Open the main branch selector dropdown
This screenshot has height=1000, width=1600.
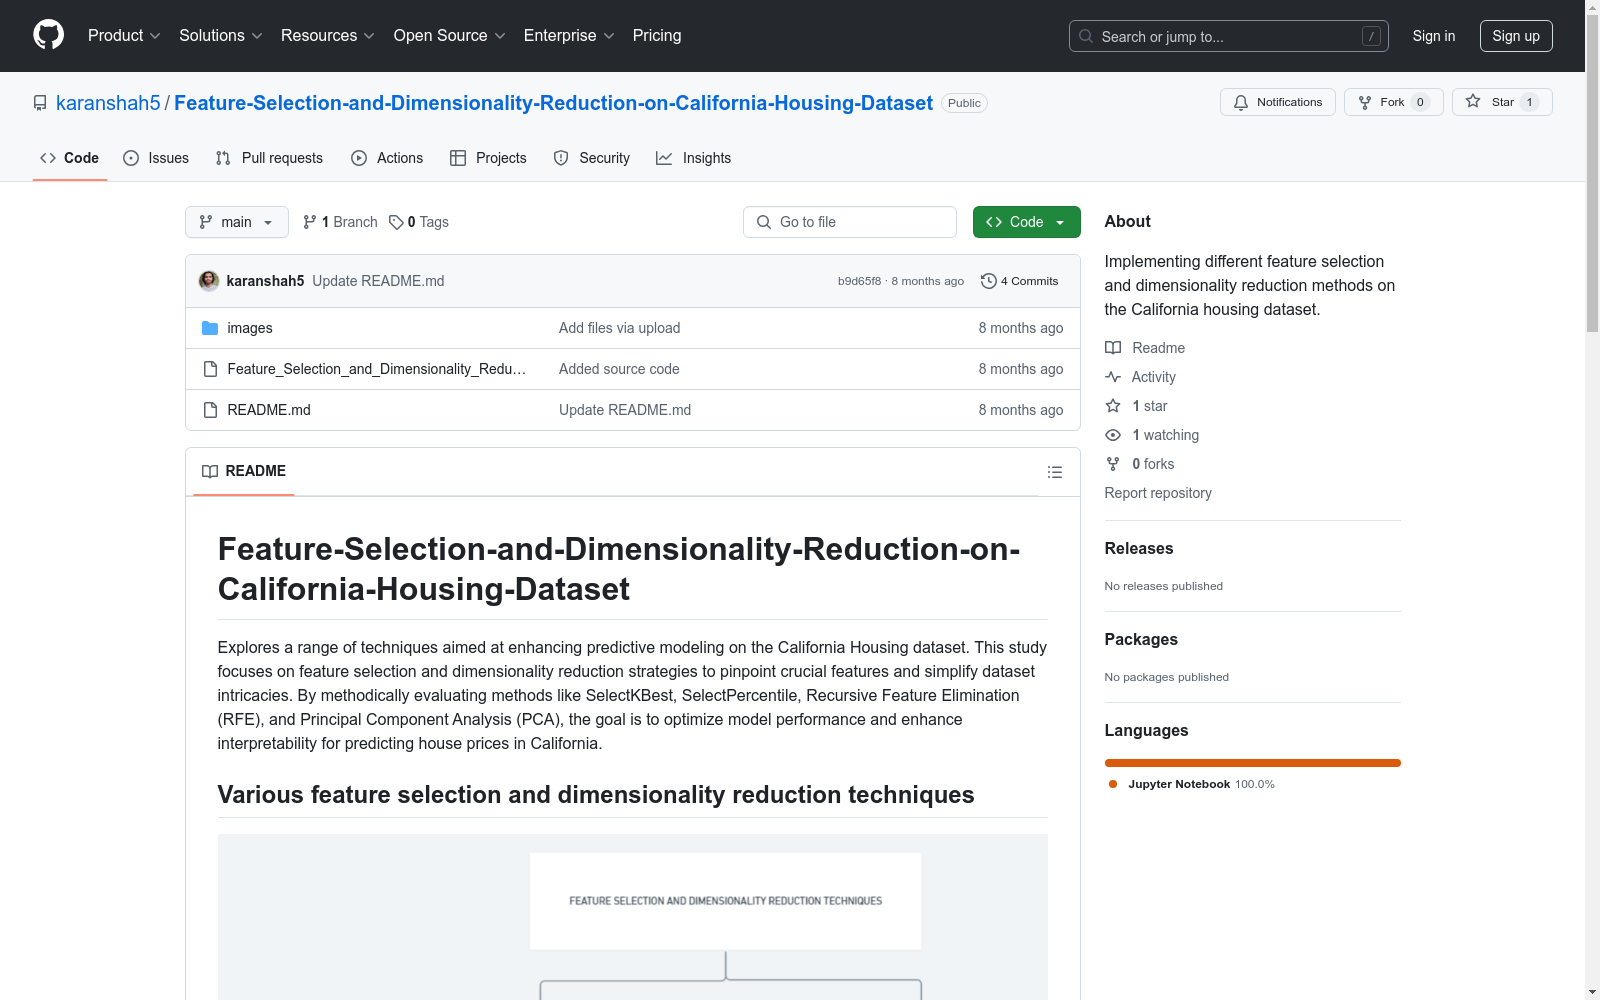pos(237,222)
